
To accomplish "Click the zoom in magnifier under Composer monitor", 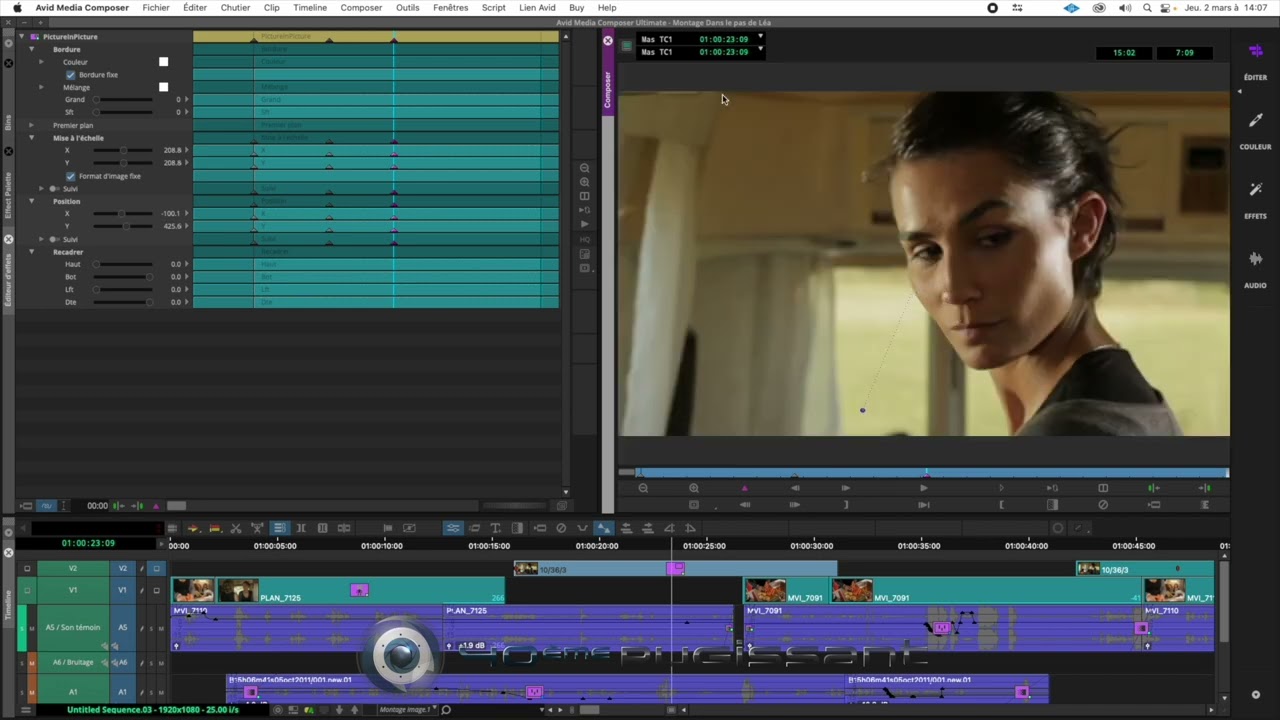I will pos(693,488).
